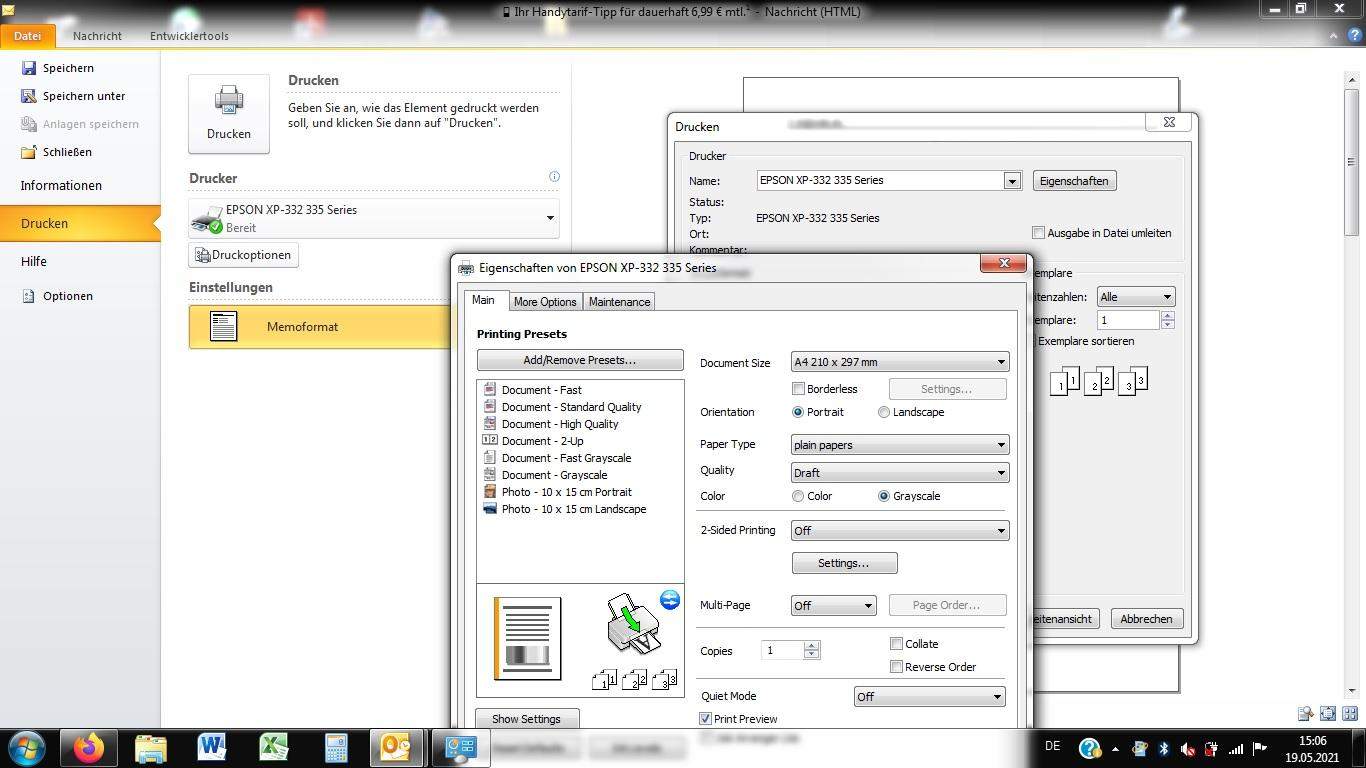Click the Eigenschaften button
The image size is (1366, 768).
(1074, 181)
